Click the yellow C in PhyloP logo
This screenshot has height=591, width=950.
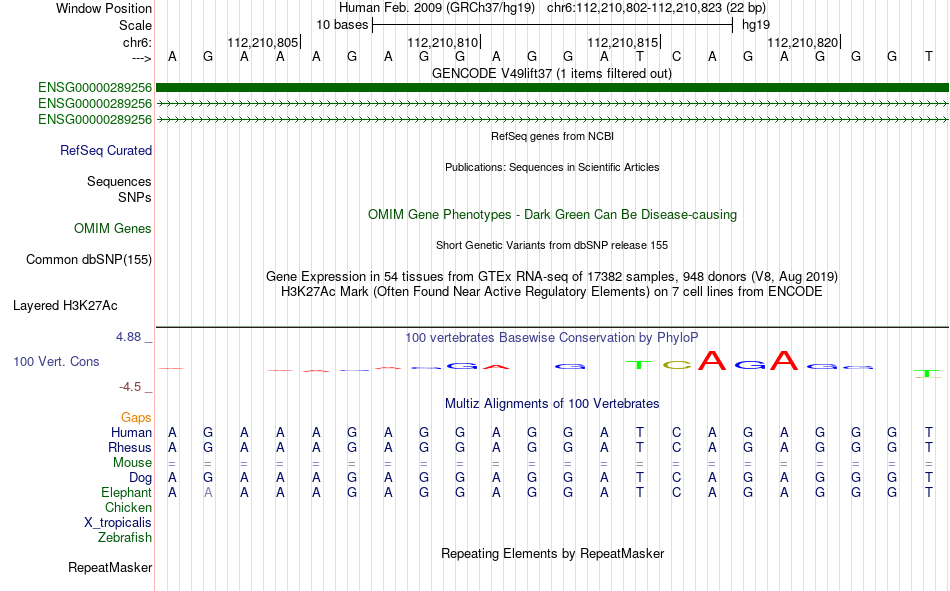677,365
